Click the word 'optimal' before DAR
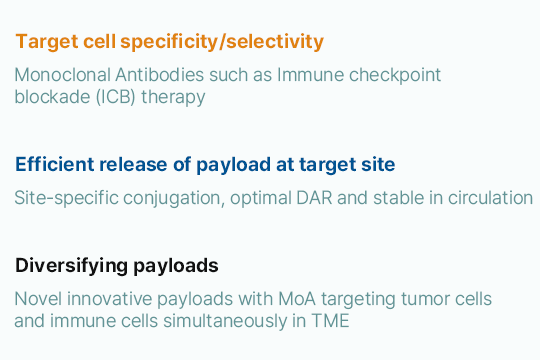This screenshot has height=360, width=540. click(x=260, y=198)
